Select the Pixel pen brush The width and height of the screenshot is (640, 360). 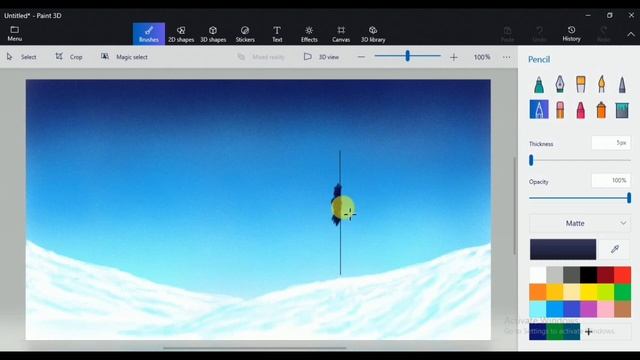[622, 84]
